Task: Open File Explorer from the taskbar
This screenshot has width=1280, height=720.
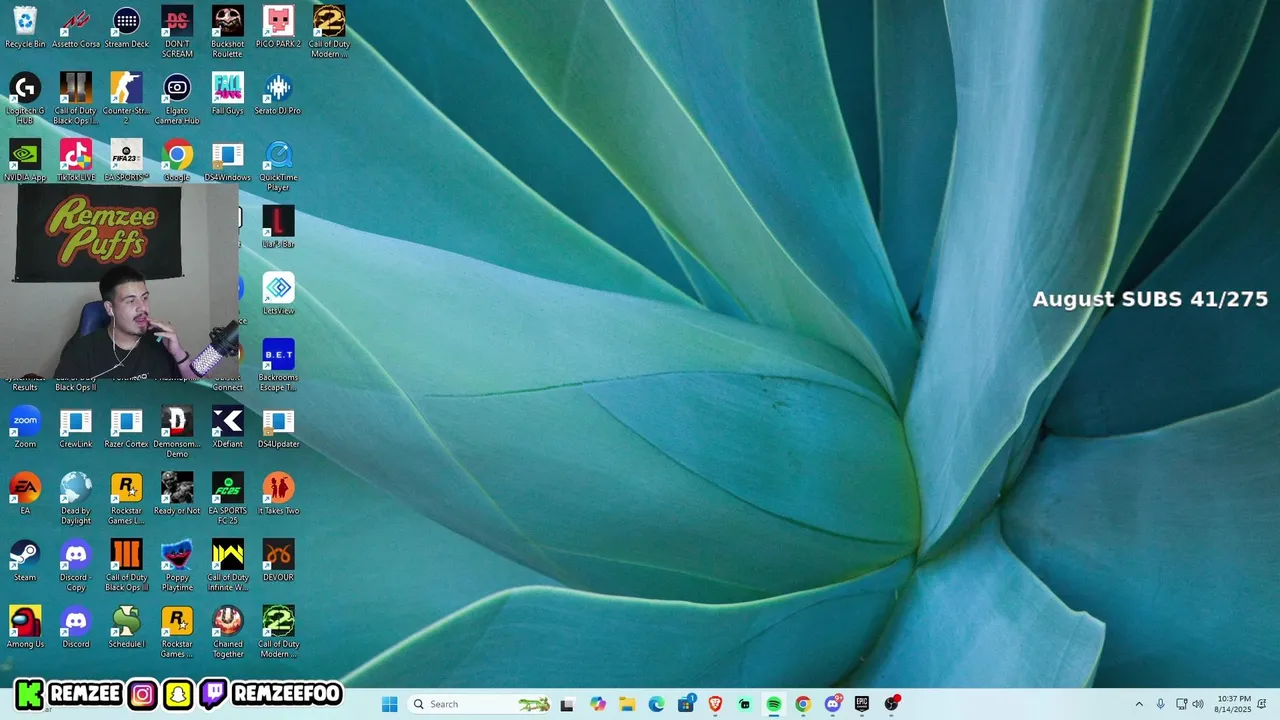Action: (x=627, y=704)
